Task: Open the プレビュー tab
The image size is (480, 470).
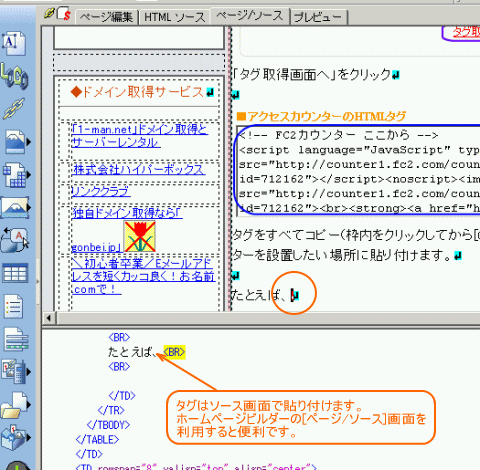Action: [318, 17]
